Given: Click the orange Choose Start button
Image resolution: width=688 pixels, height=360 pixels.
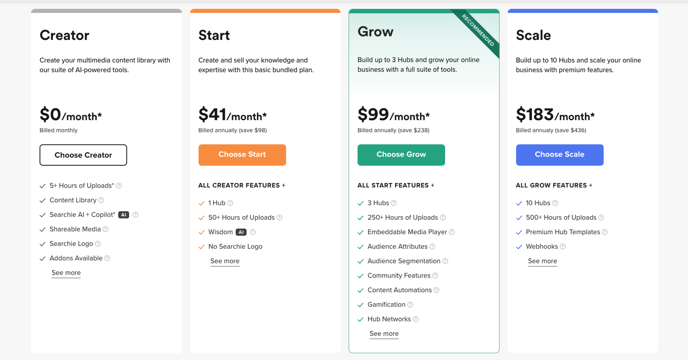Looking at the screenshot, I should [x=242, y=155].
